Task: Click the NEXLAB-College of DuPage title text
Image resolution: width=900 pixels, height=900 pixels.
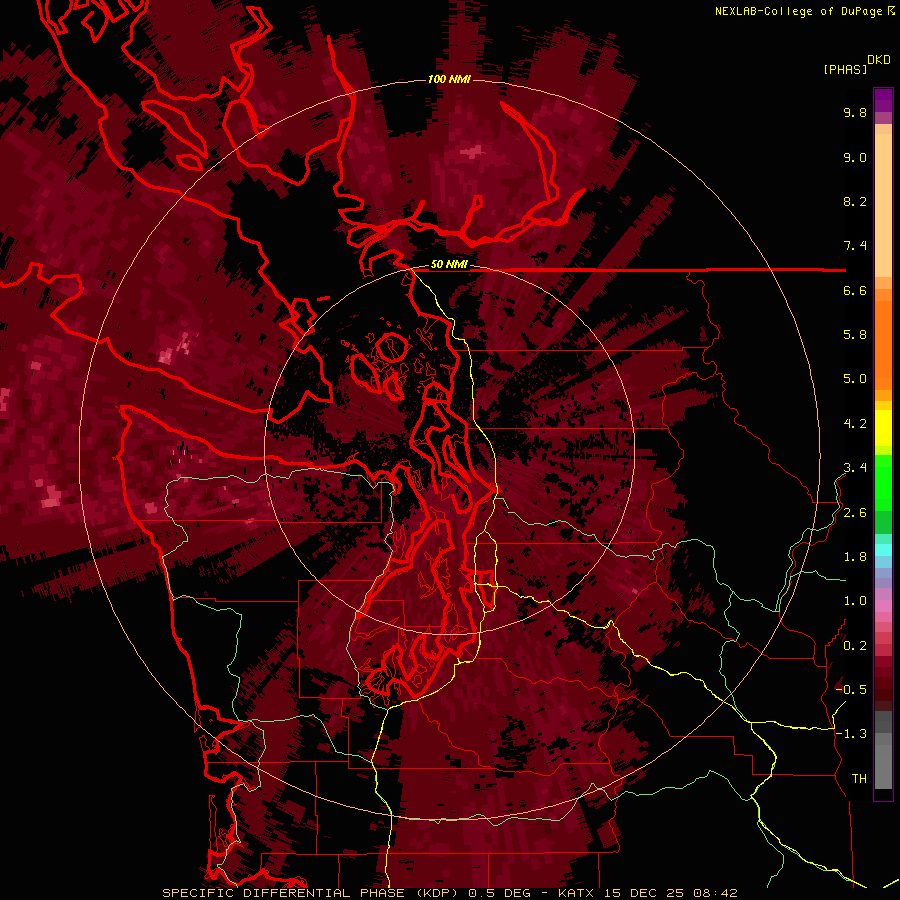Action: 798,11
